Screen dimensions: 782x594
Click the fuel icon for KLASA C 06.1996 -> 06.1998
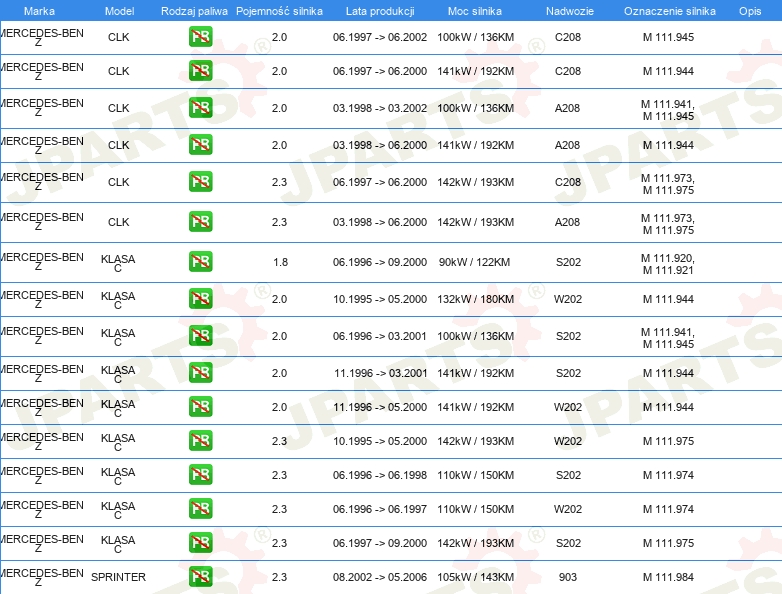tap(200, 475)
